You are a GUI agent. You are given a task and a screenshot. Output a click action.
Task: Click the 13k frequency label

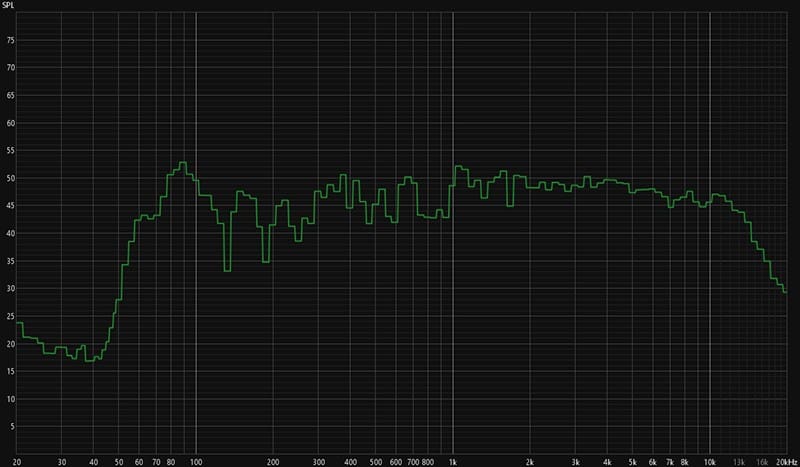[x=739, y=462]
